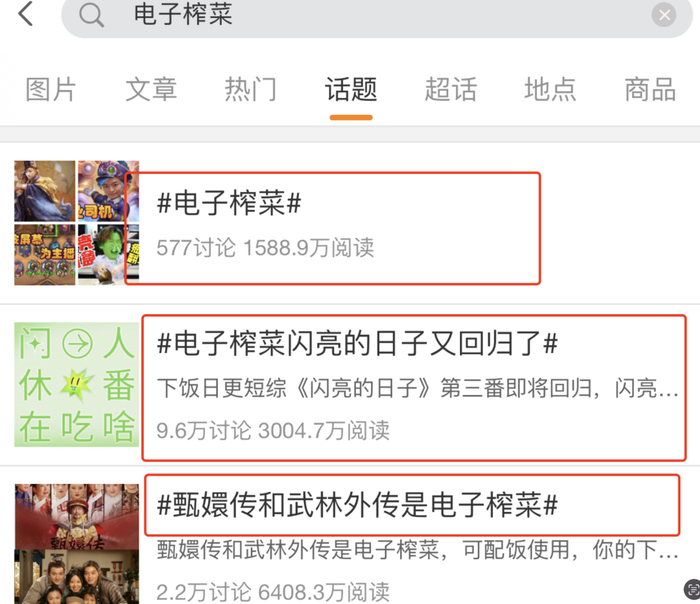Tap the back arrow icon
Screen dimensions: 700x604
coord(25,14)
